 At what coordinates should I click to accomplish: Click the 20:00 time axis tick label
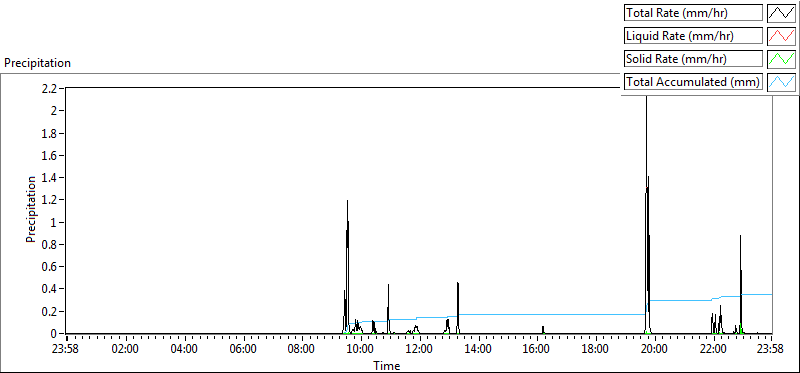[x=655, y=350]
